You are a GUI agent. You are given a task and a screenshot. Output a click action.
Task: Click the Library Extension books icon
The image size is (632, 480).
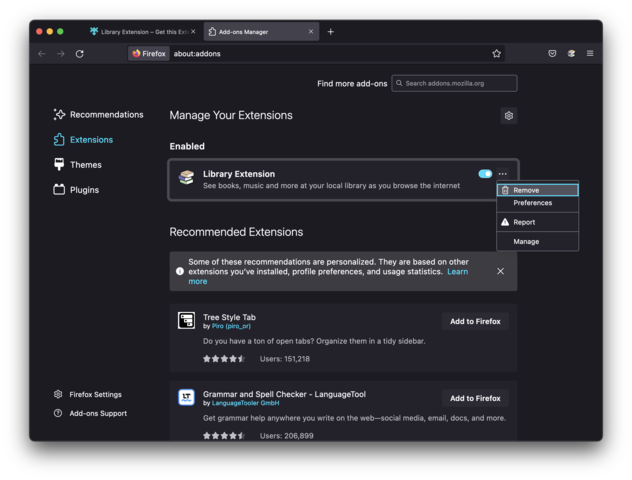(186, 177)
